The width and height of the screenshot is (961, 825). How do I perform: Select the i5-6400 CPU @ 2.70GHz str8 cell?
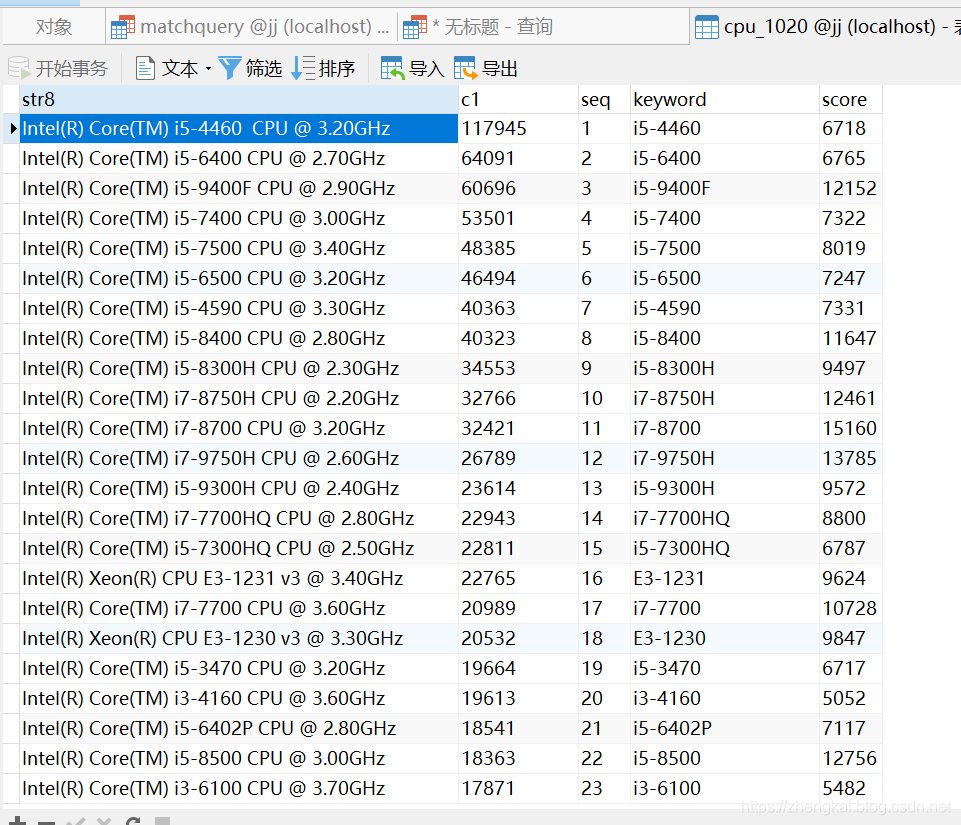point(239,159)
